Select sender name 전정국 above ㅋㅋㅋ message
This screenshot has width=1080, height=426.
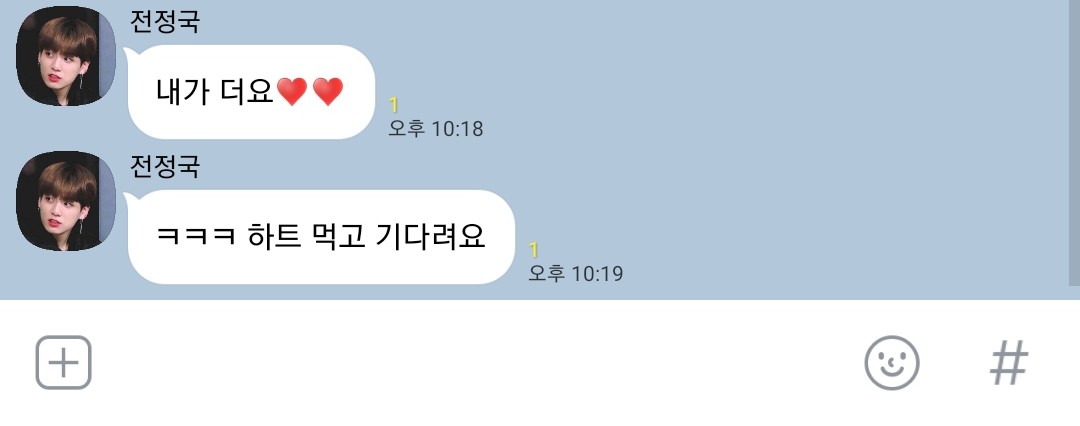(x=165, y=165)
